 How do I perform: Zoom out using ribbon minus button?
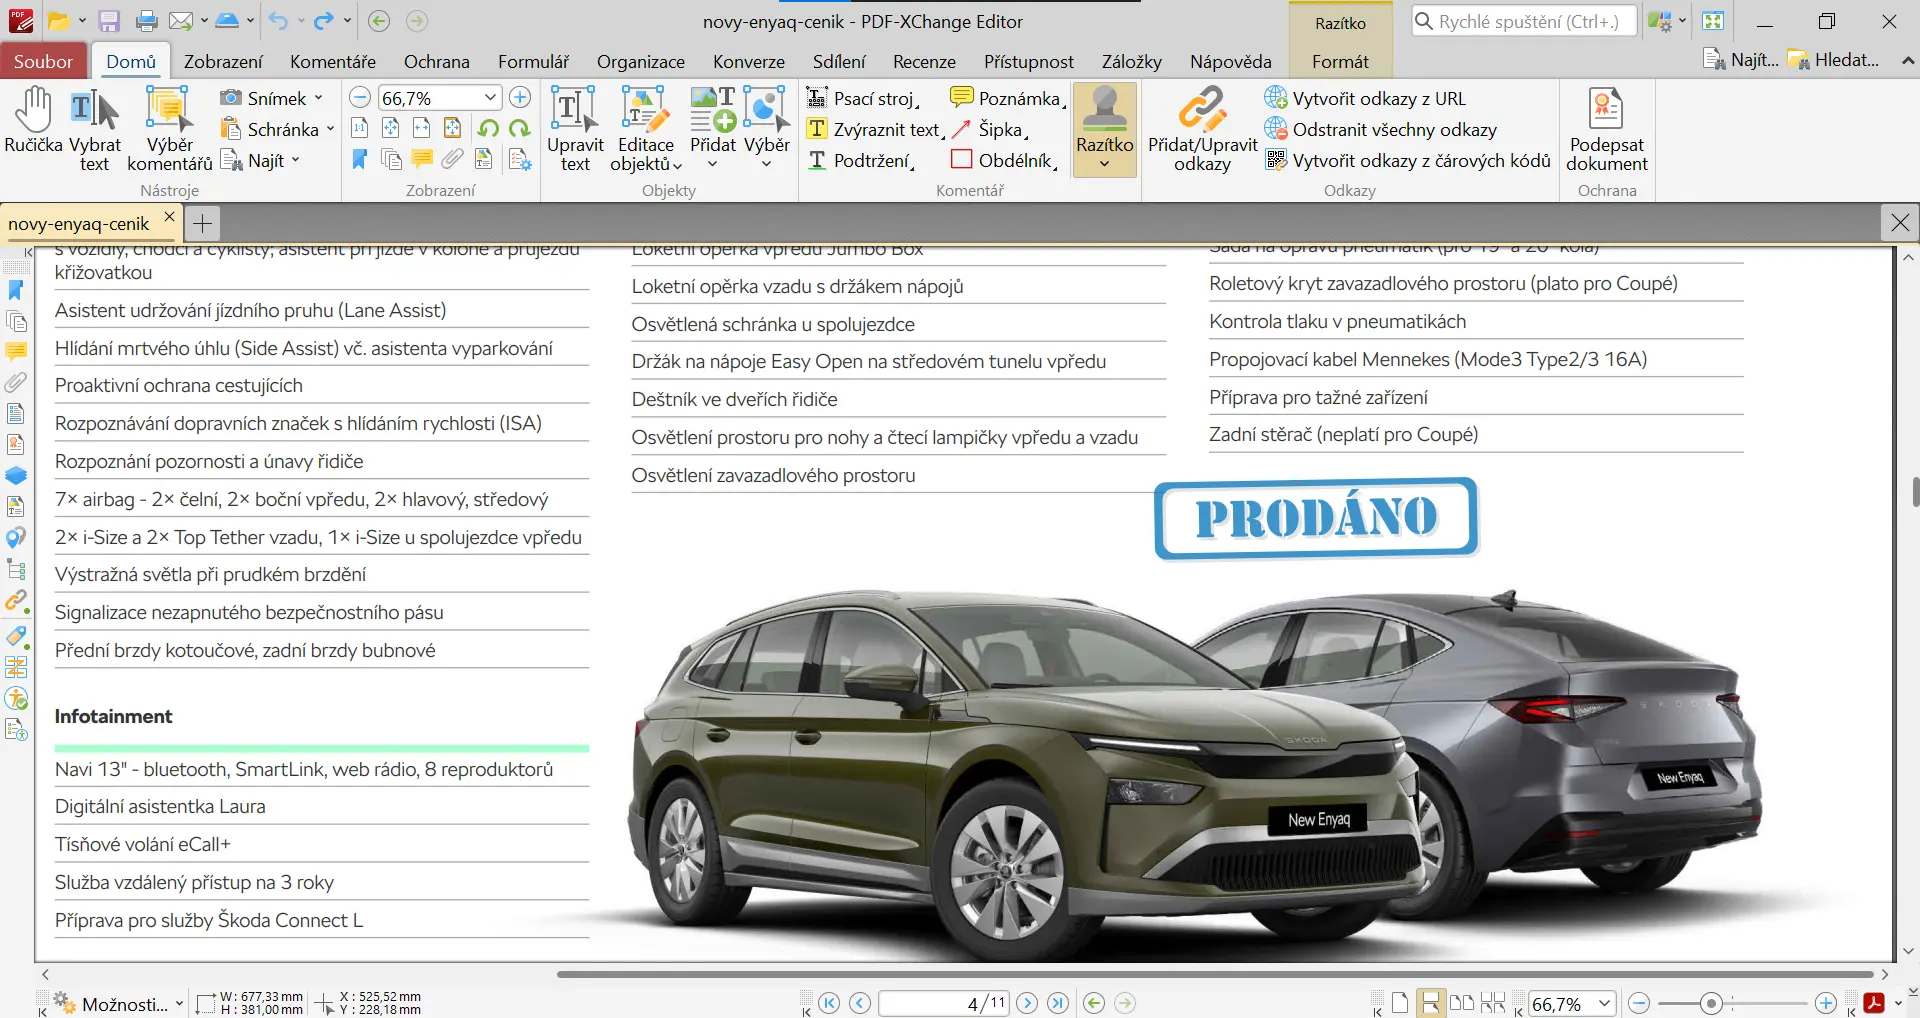tap(360, 98)
